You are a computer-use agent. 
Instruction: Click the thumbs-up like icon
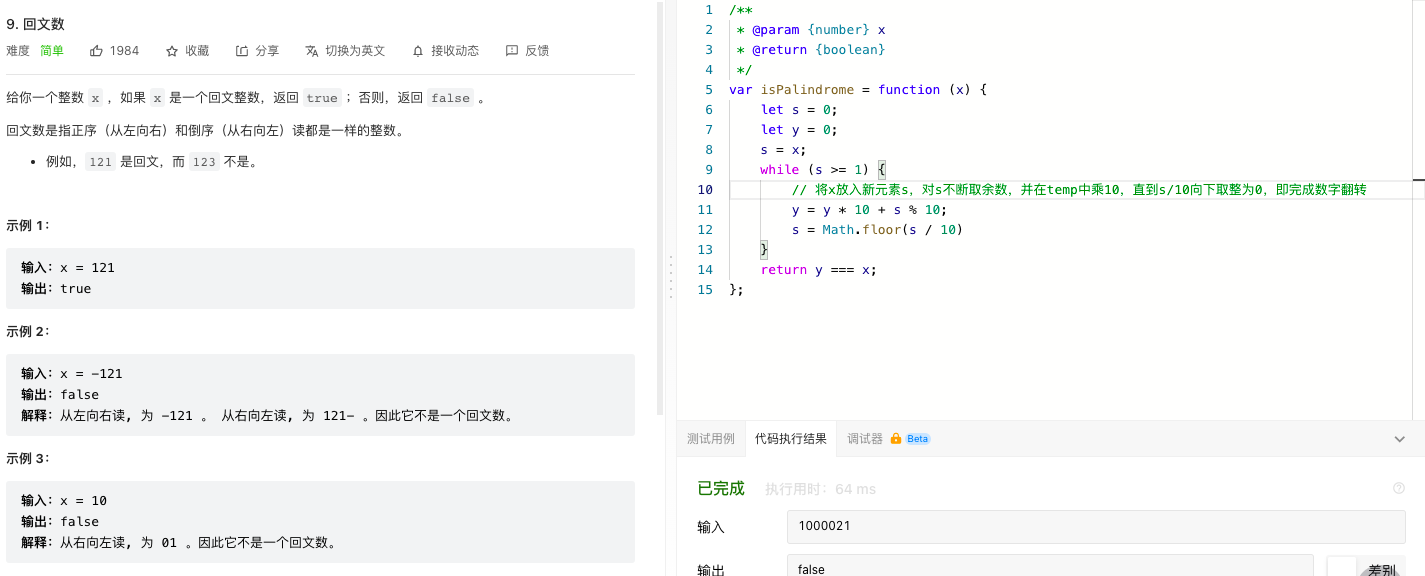click(97, 50)
